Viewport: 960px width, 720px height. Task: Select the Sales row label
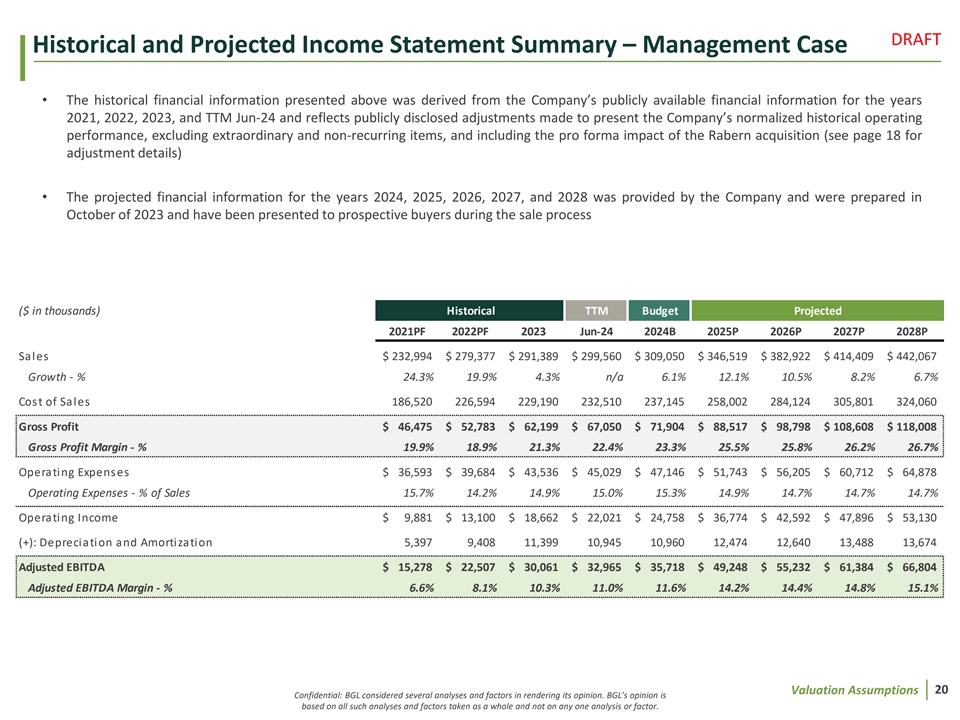34,356
